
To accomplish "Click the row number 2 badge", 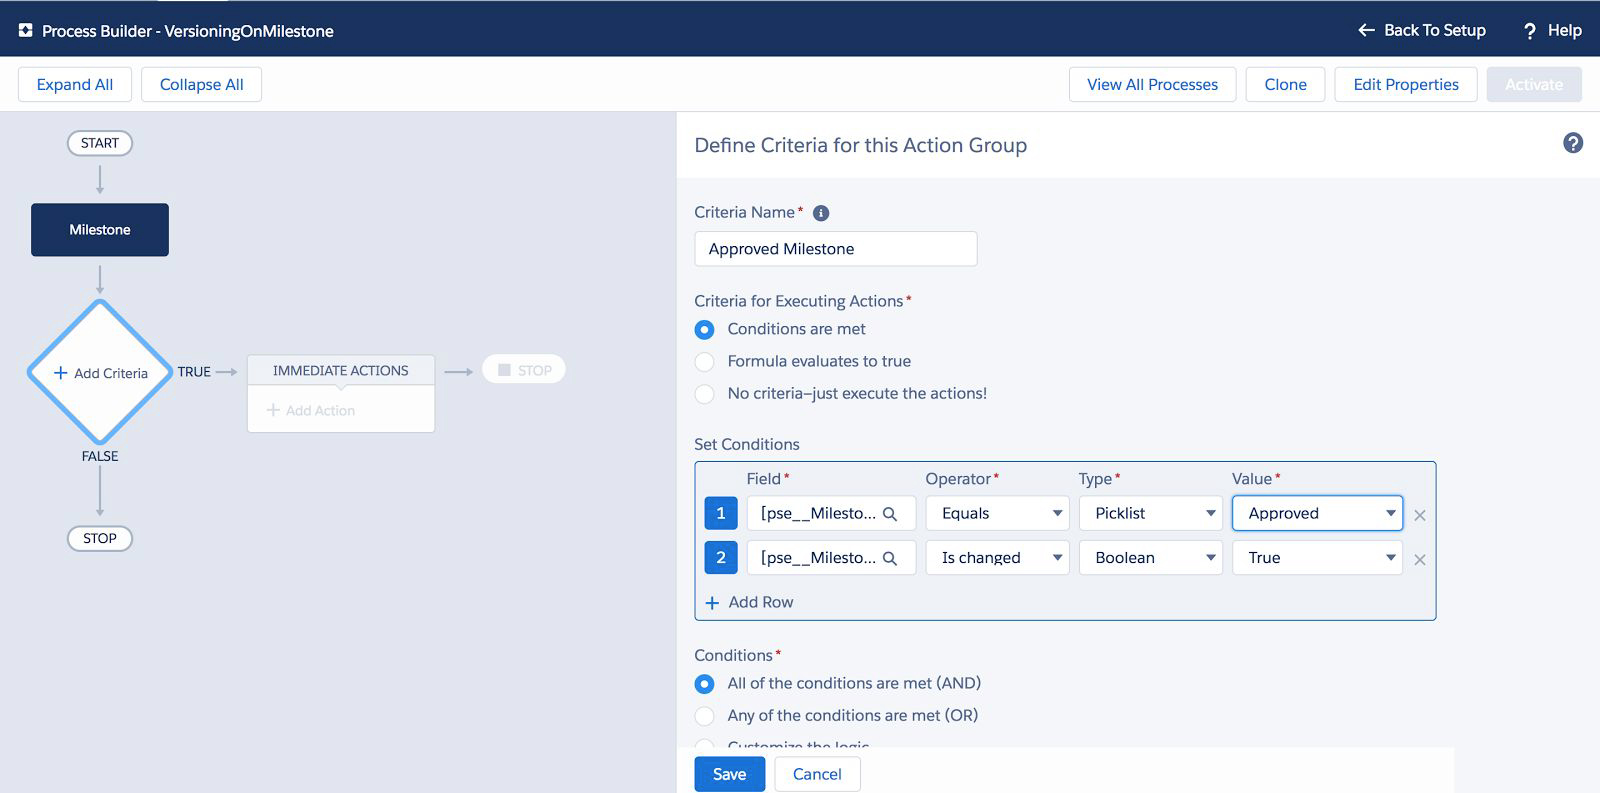I will (721, 557).
